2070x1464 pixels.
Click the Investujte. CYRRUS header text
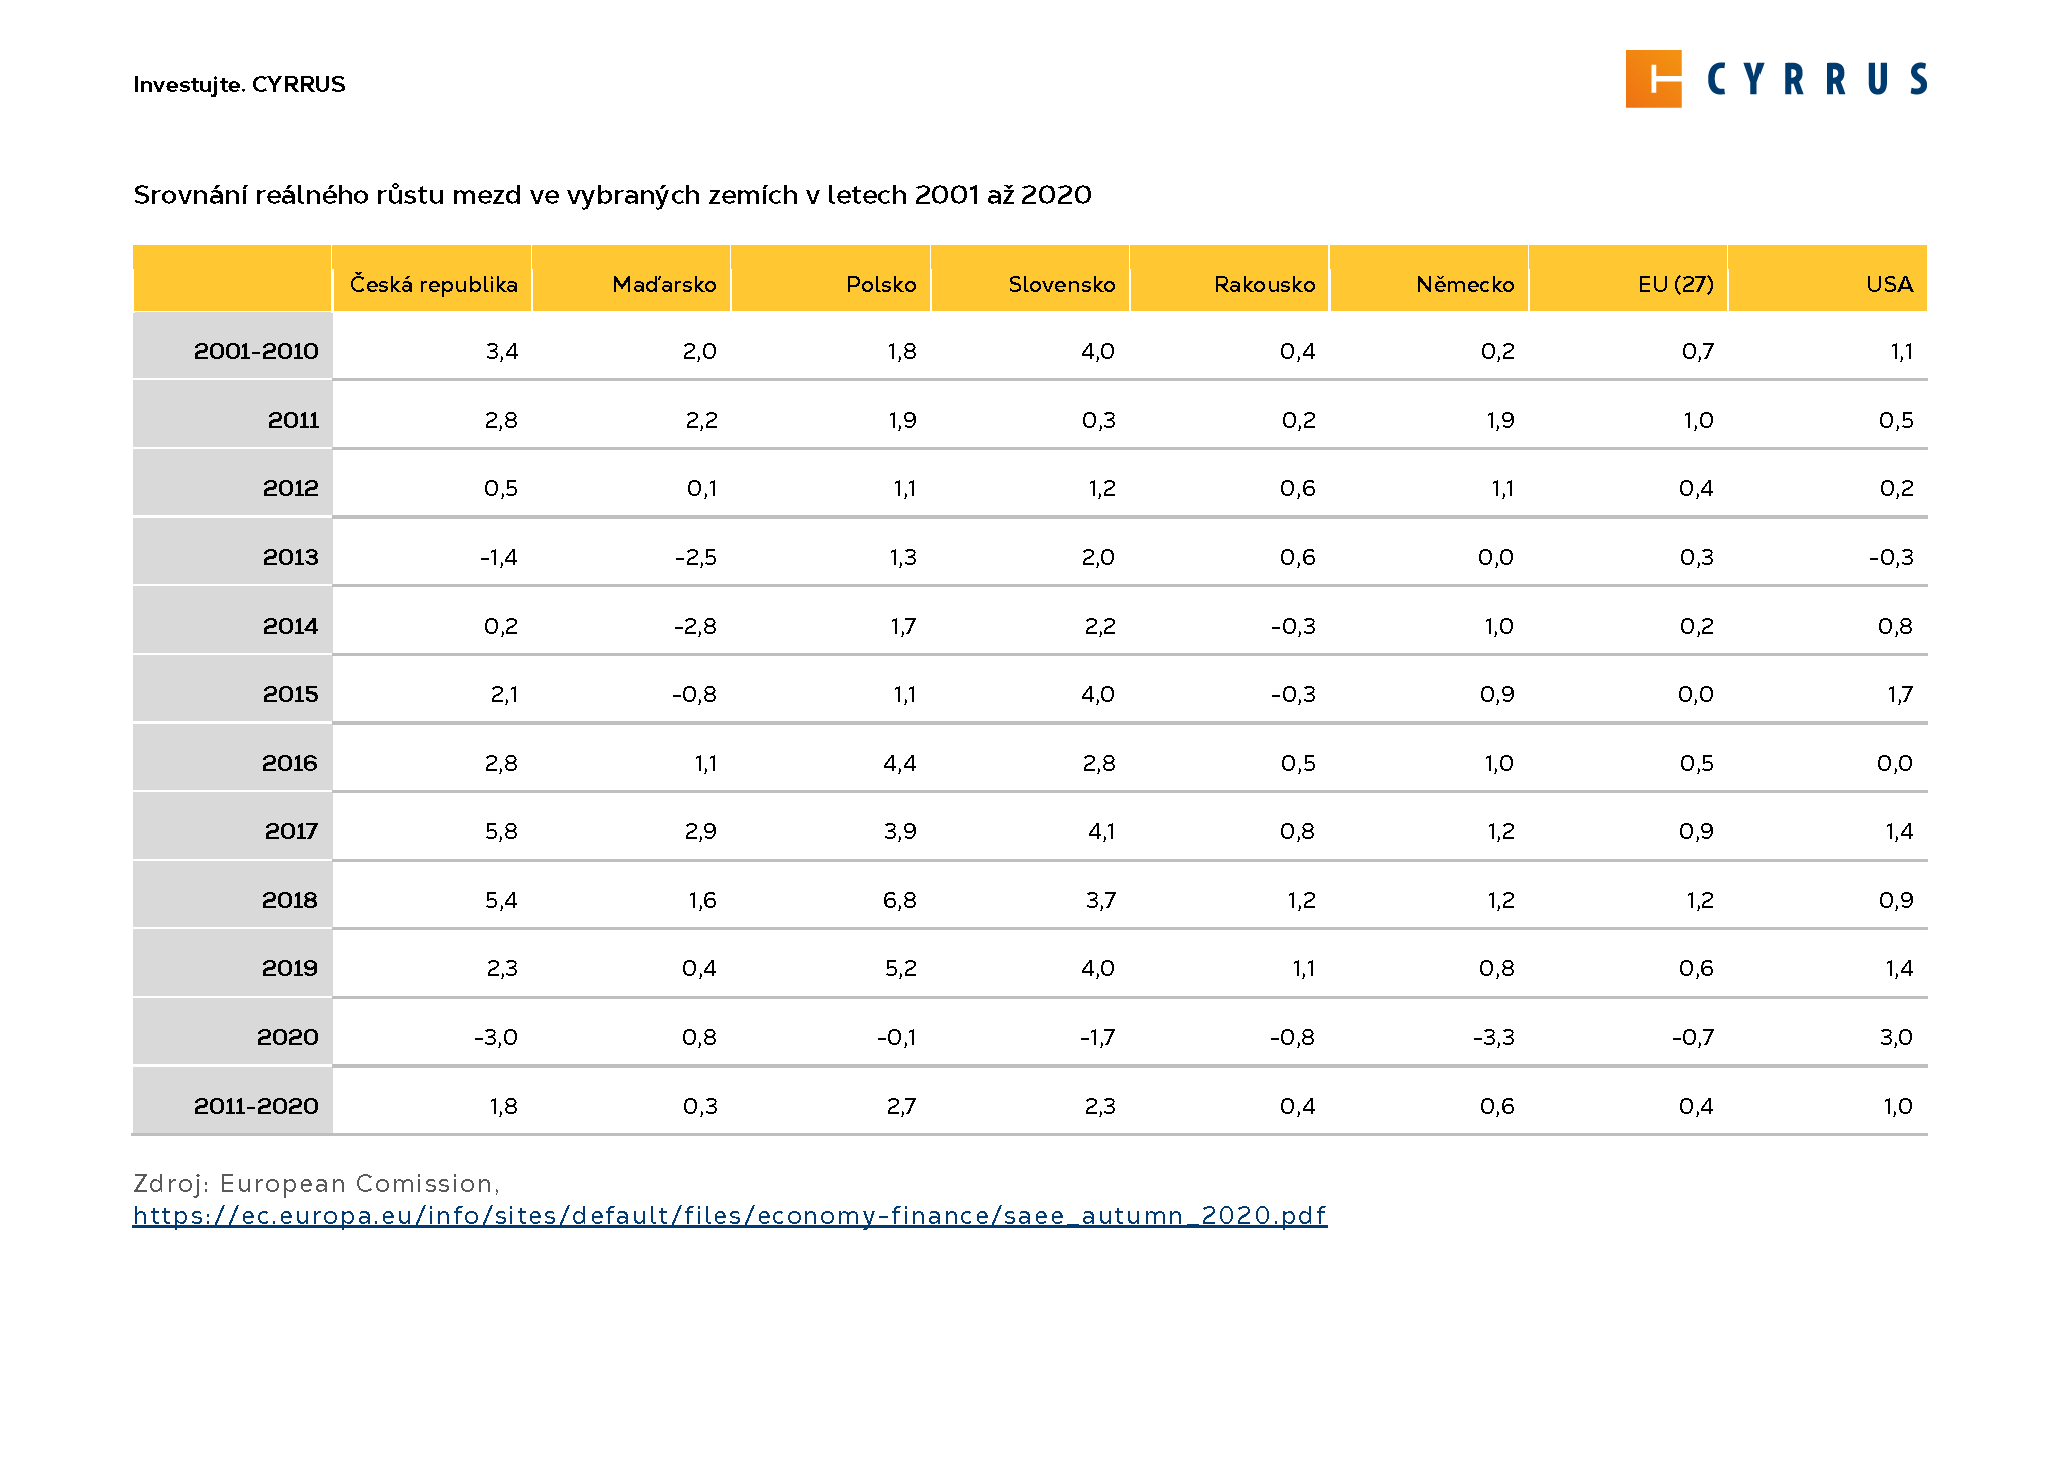tap(239, 84)
